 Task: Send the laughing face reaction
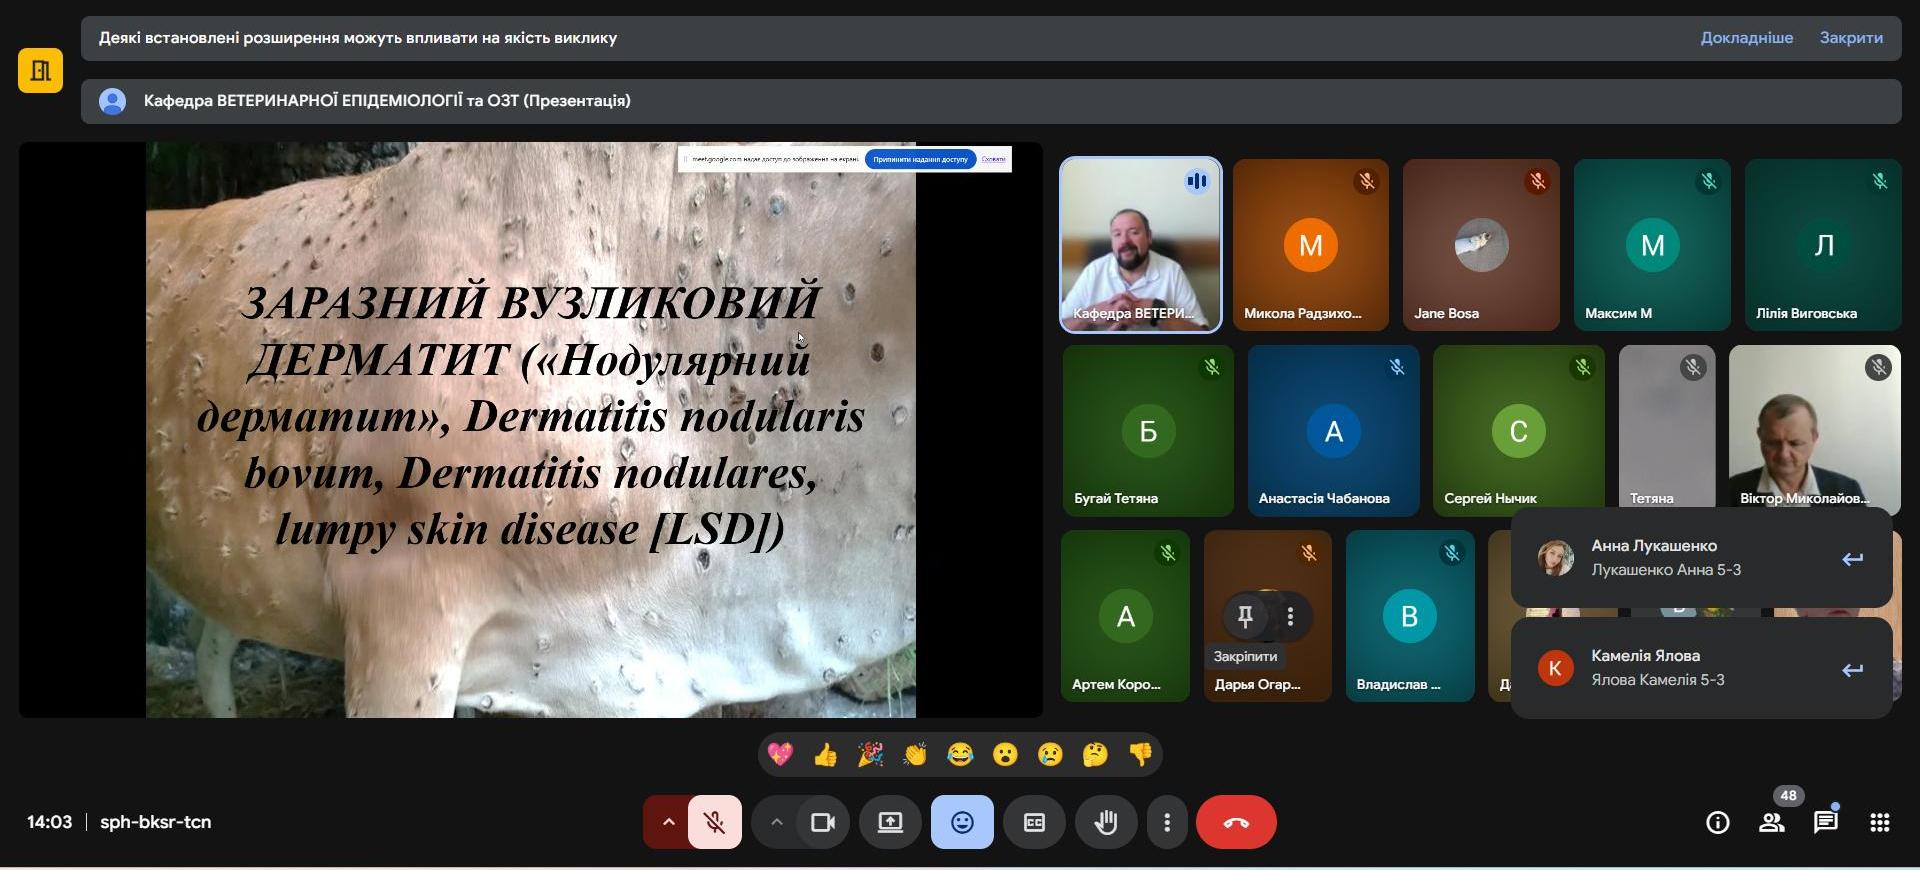point(960,755)
